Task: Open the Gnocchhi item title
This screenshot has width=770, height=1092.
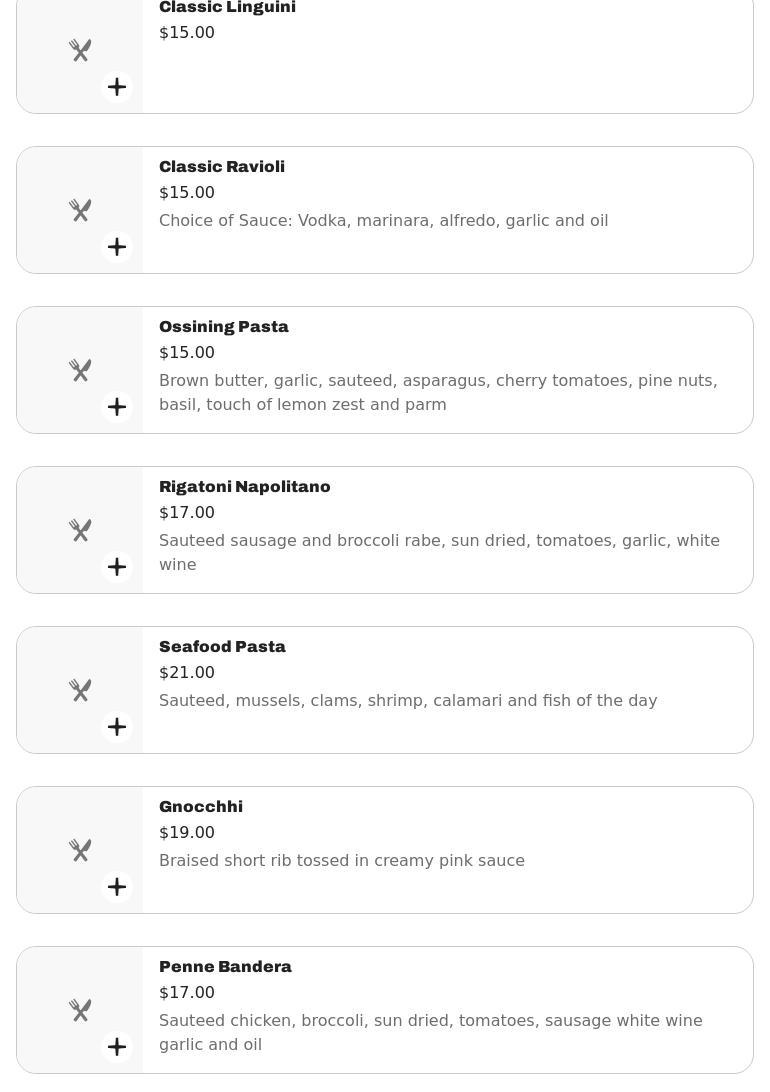Action: [201, 807]
